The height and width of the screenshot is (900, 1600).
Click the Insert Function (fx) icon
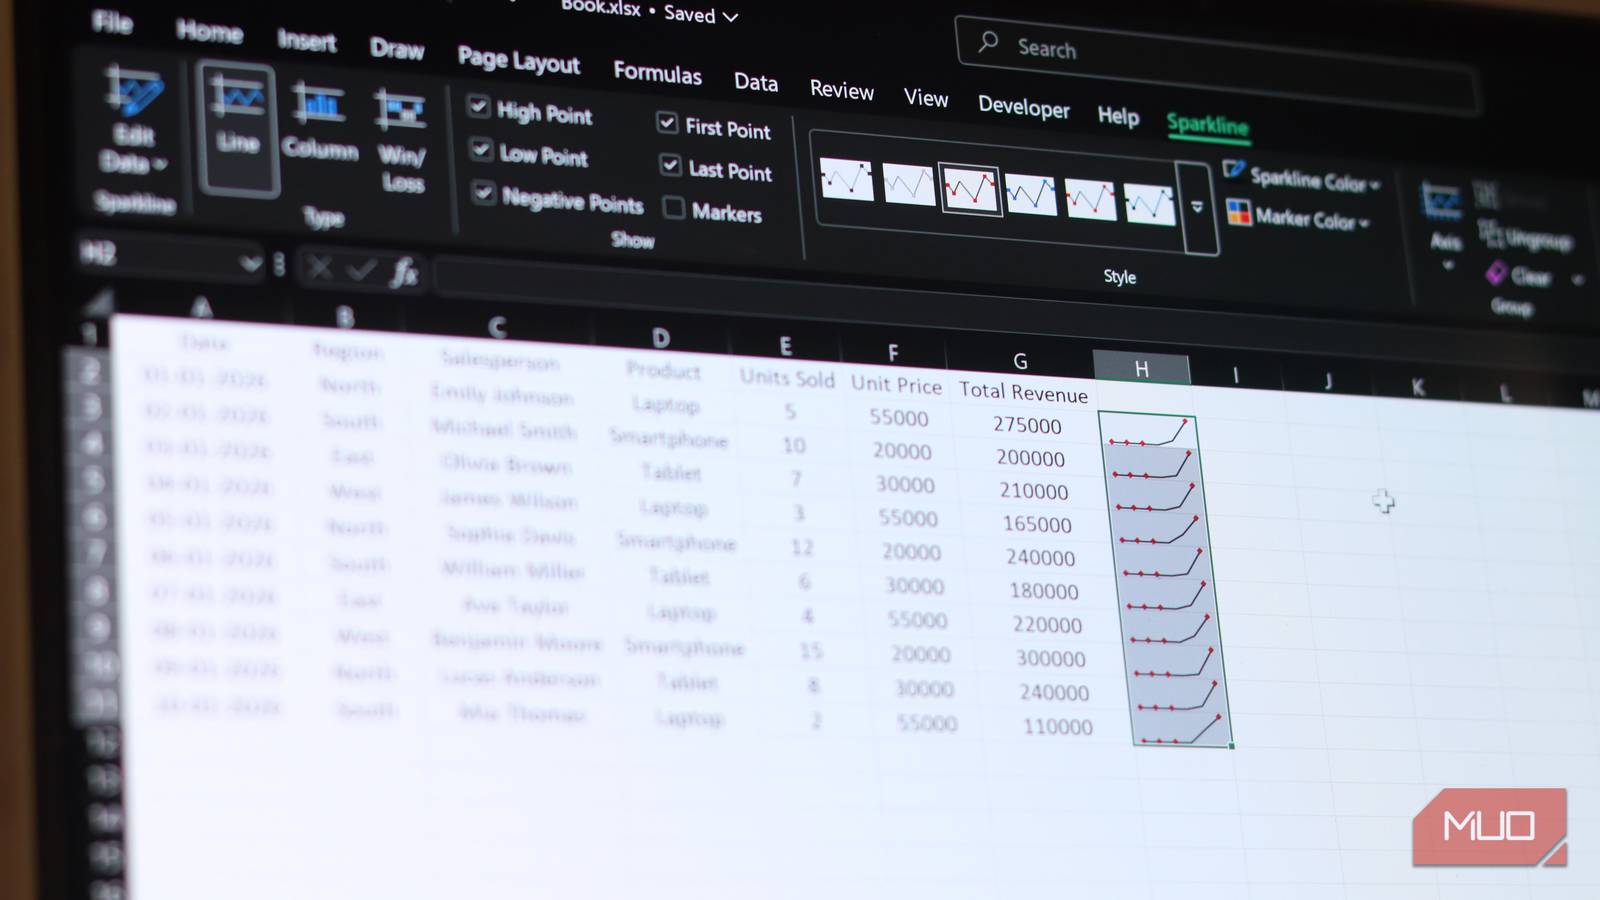(404, 270)
